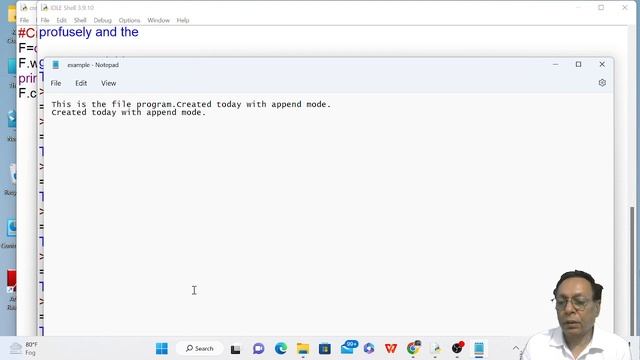Click the Notepad app icon in its title bar
Screen dimensions: 640x360
click(x=56, y=65)
